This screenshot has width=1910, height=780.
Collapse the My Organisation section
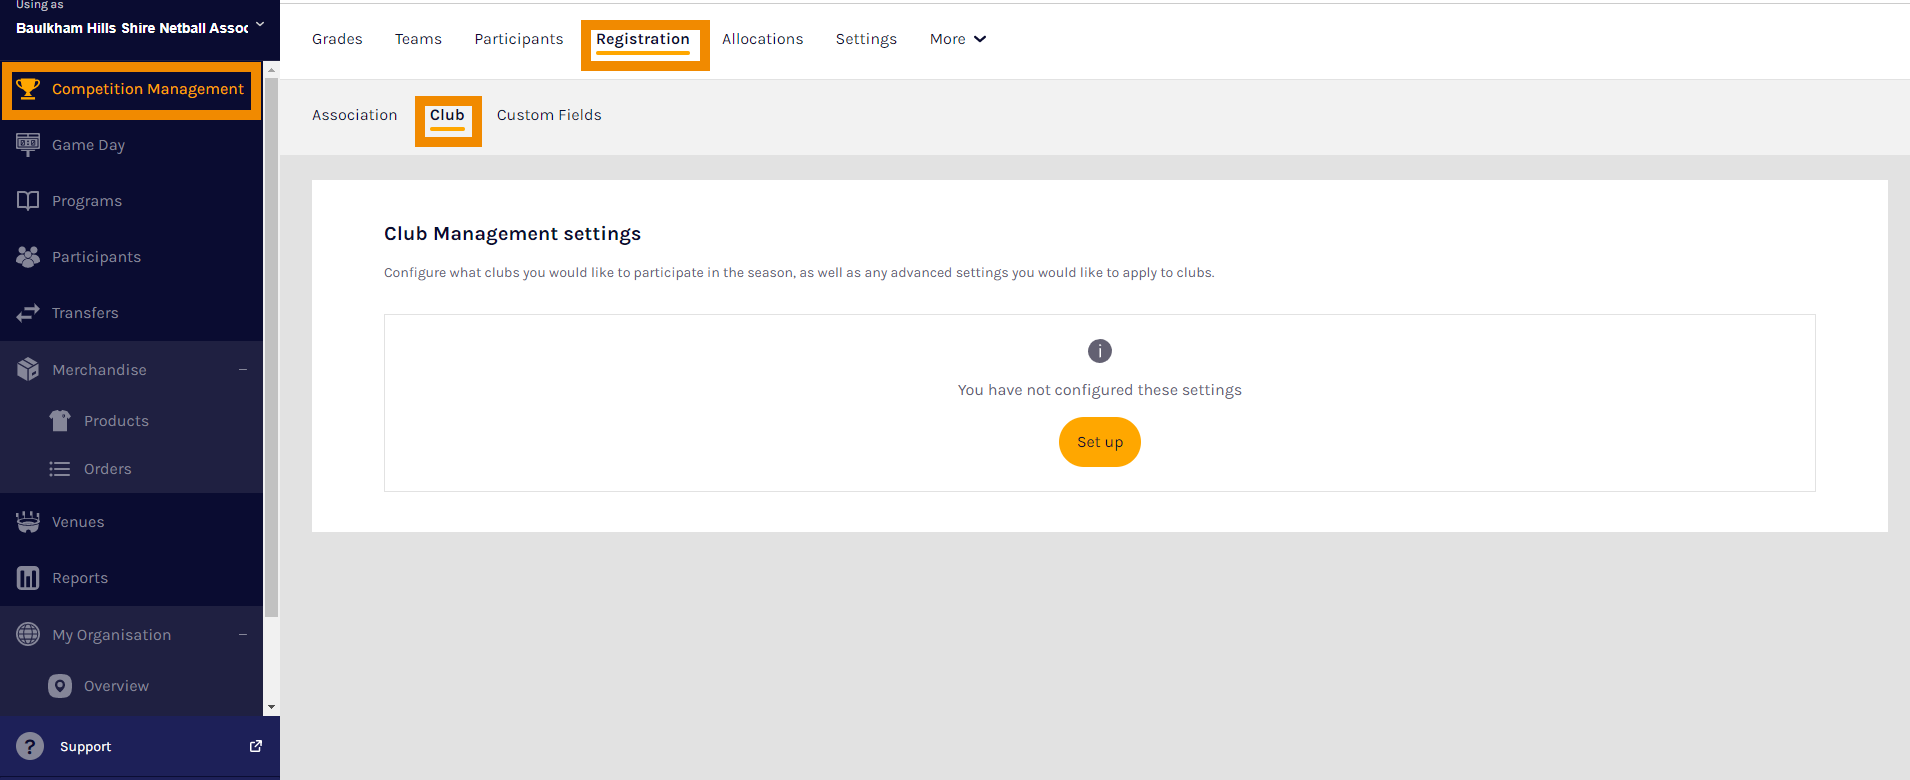point(243,635)
